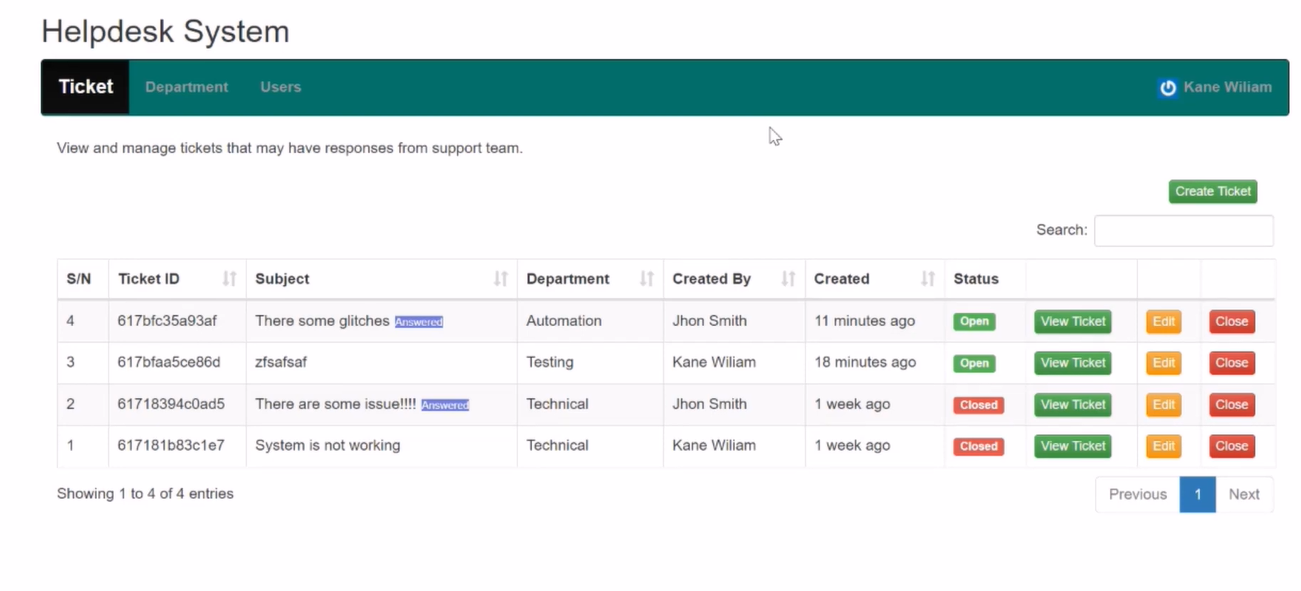Select page 1 in pagination
Image resolution: width=1301 pixels, height=591 pixels.
coord(1198,494)
